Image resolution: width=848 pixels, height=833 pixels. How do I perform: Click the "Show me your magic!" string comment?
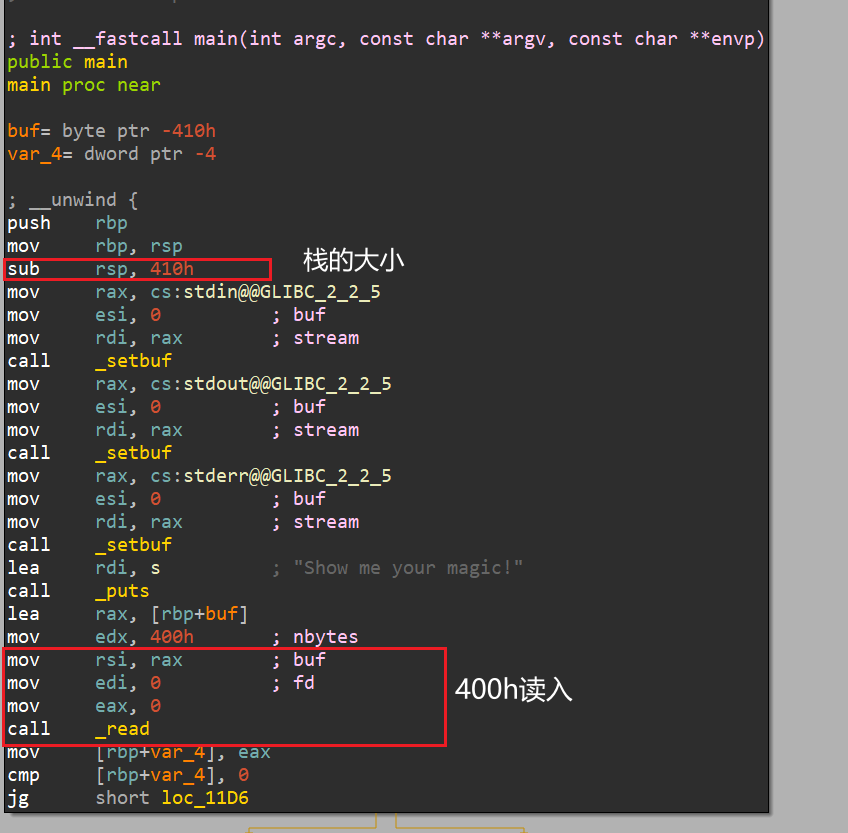pos(408,568)
